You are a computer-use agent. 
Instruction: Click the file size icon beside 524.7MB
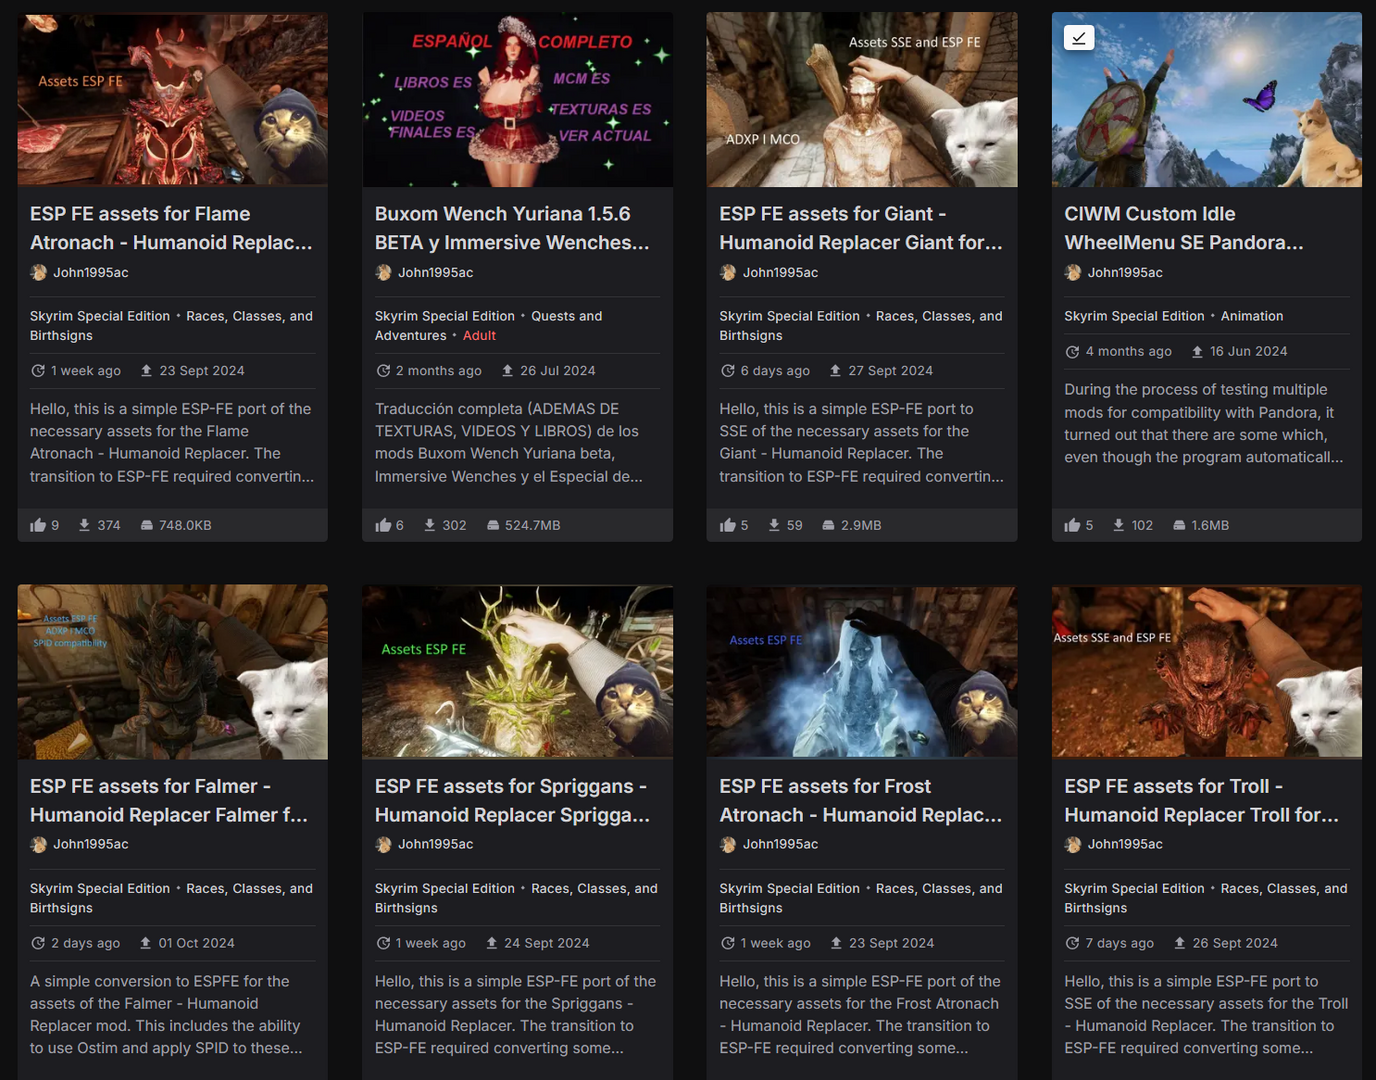tap(493, 525)
